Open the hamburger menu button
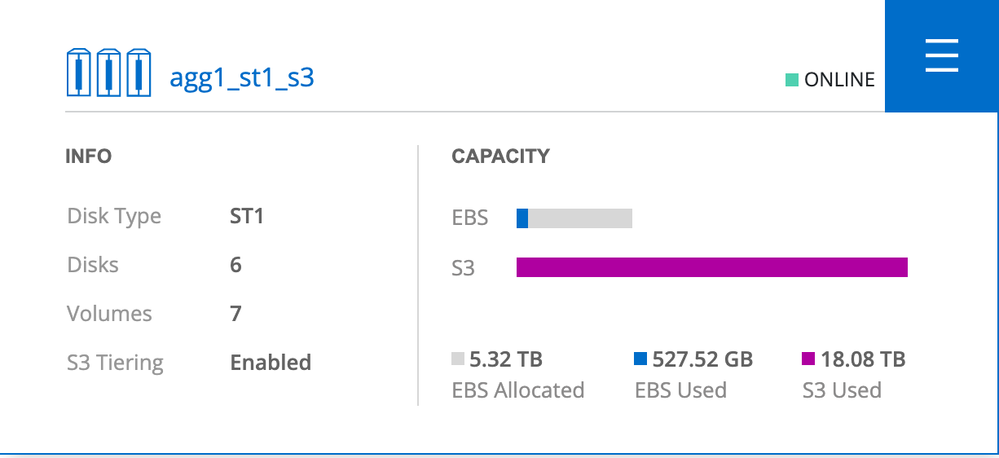 pyautogui.click(x=941, y=56)
